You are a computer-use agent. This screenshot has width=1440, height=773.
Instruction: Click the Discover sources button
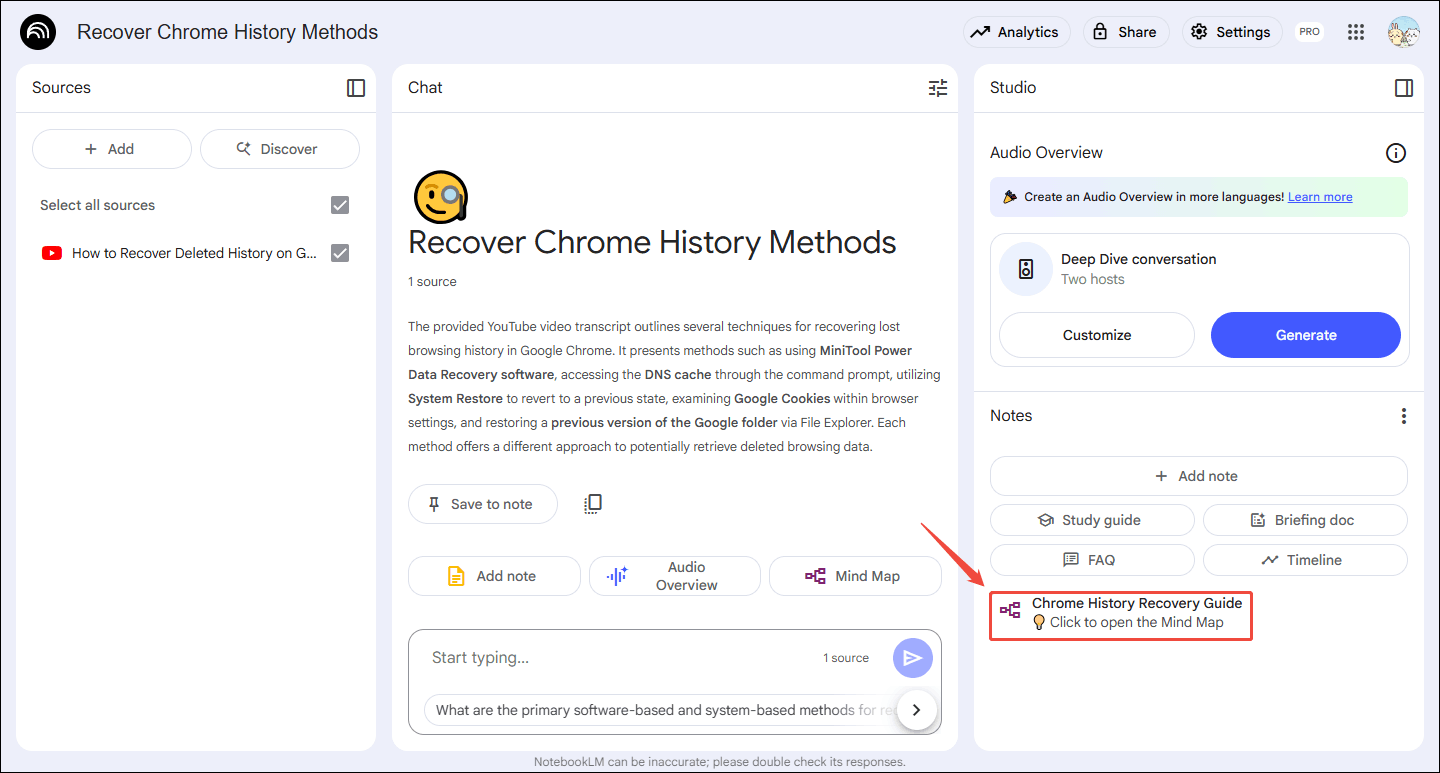(279, 149)
